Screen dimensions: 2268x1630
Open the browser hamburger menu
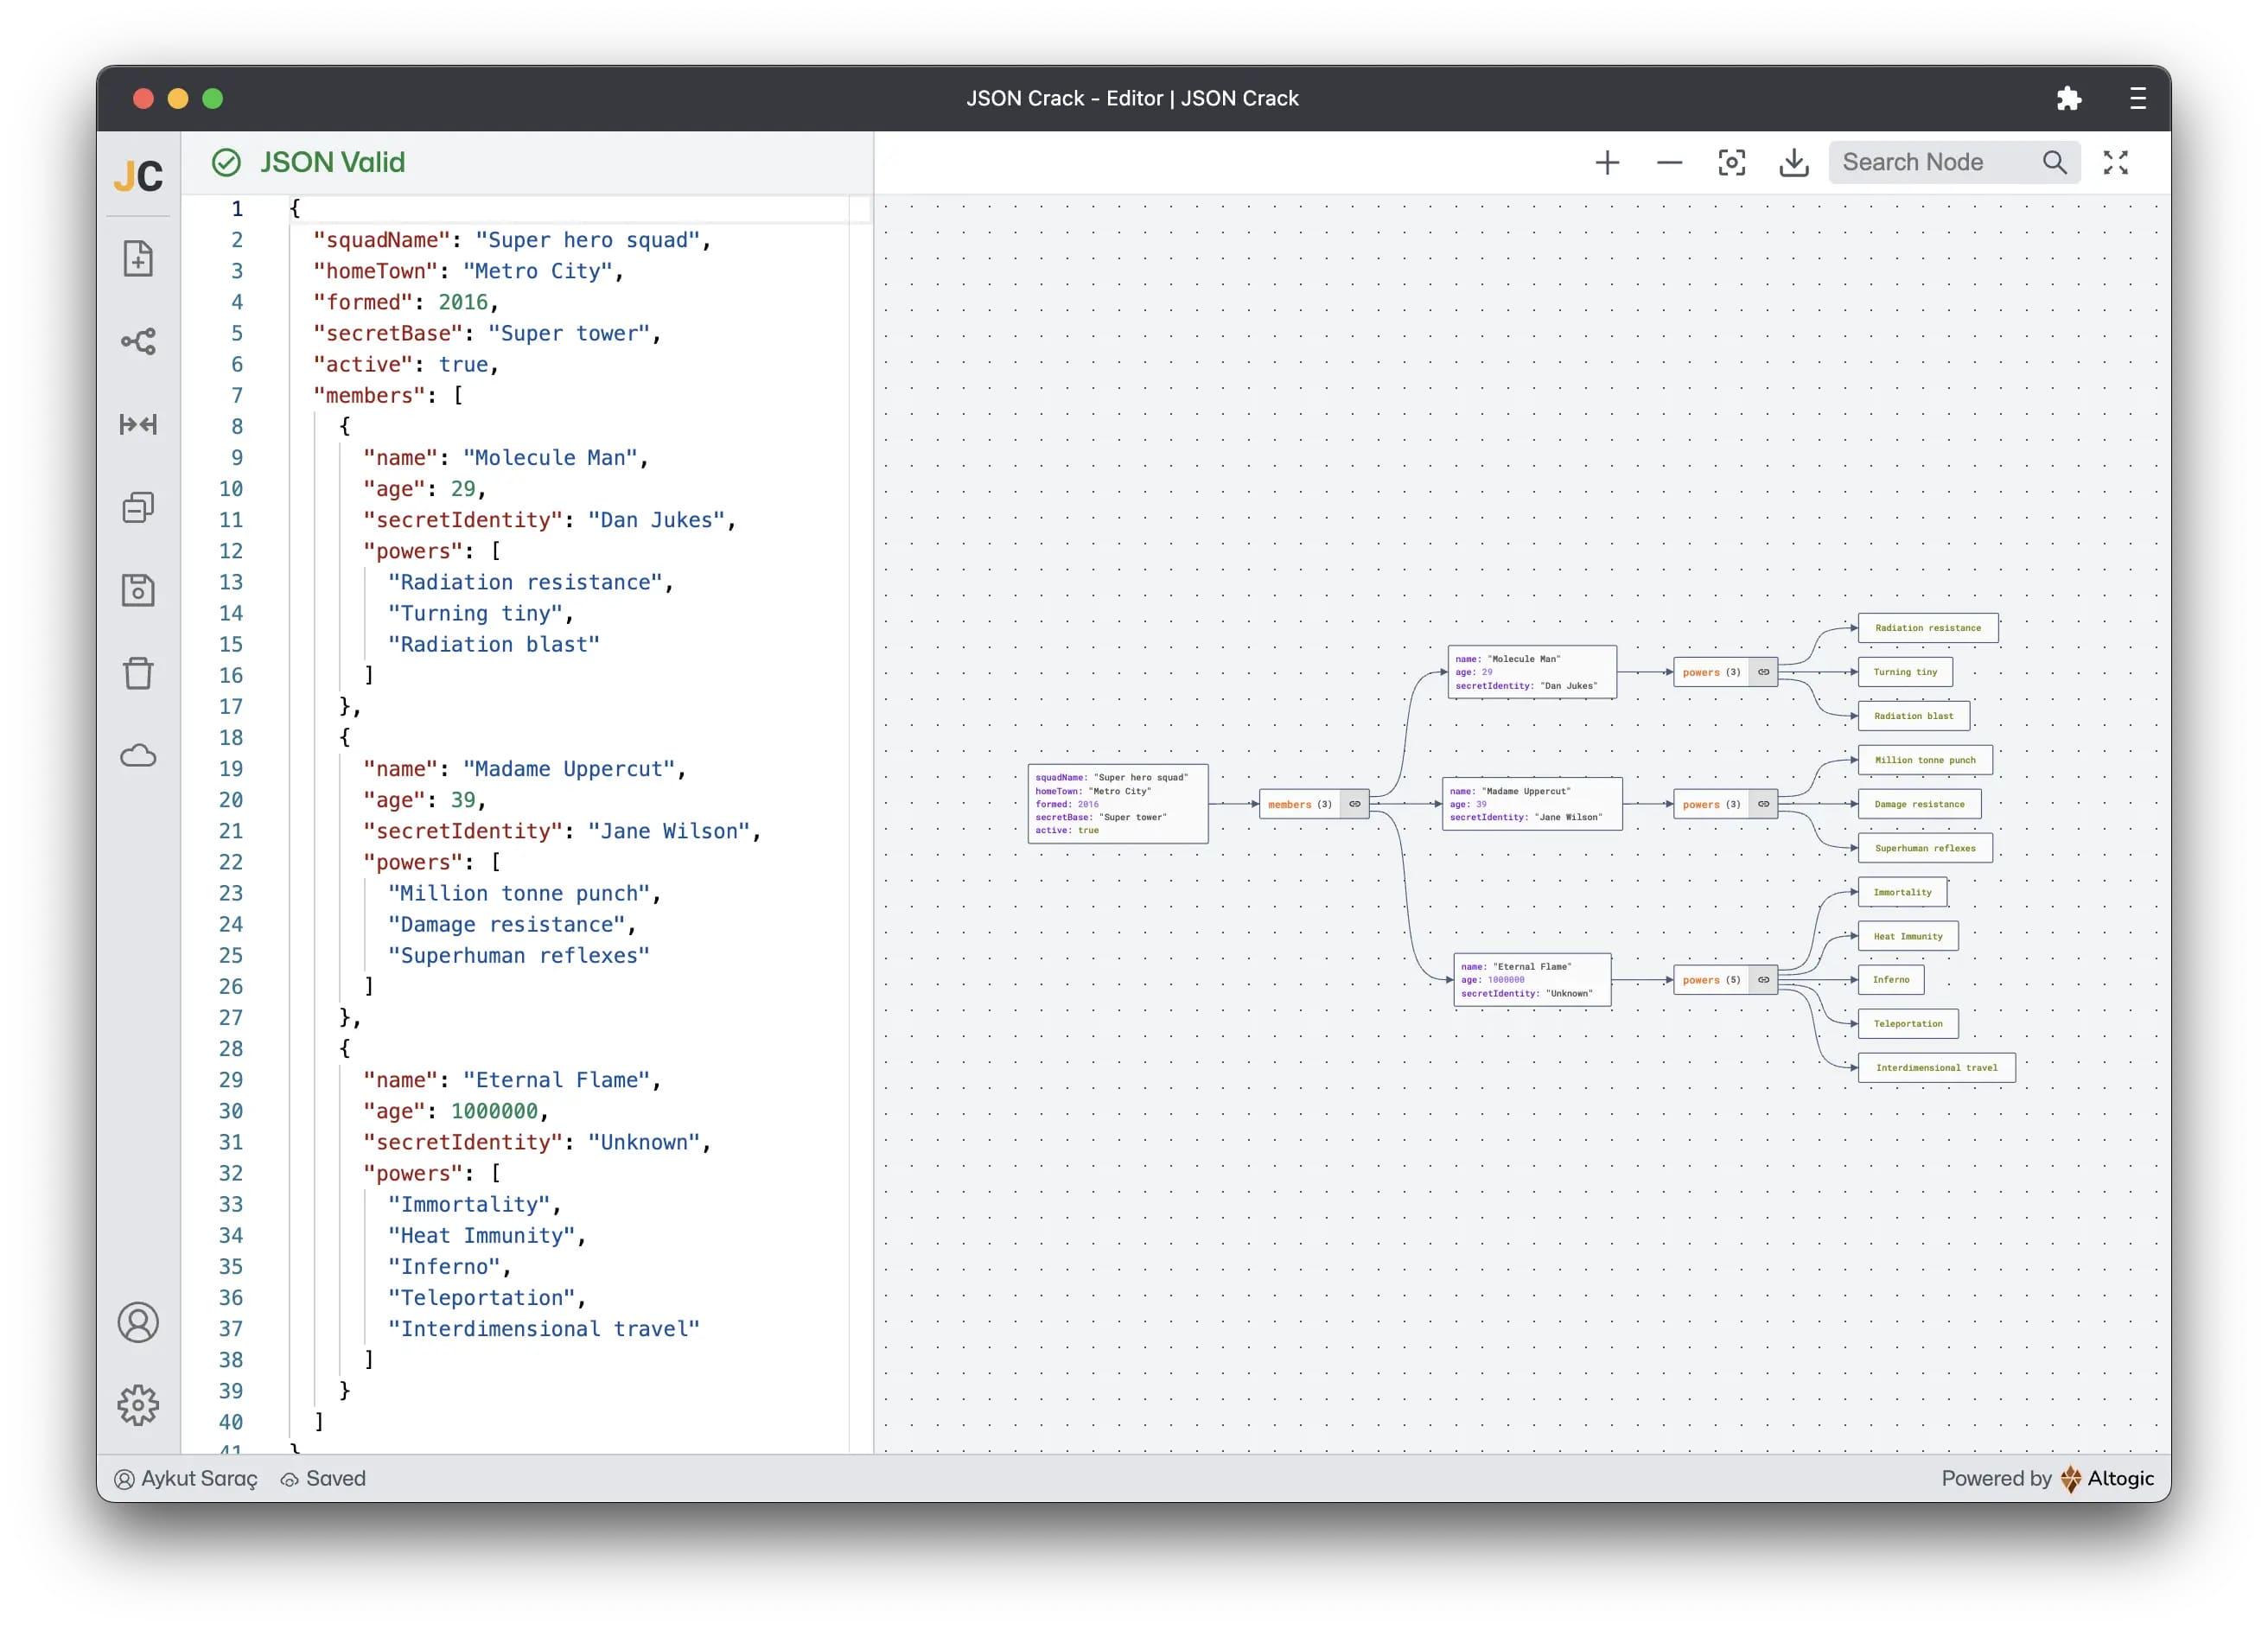[x=2137, y=98]
